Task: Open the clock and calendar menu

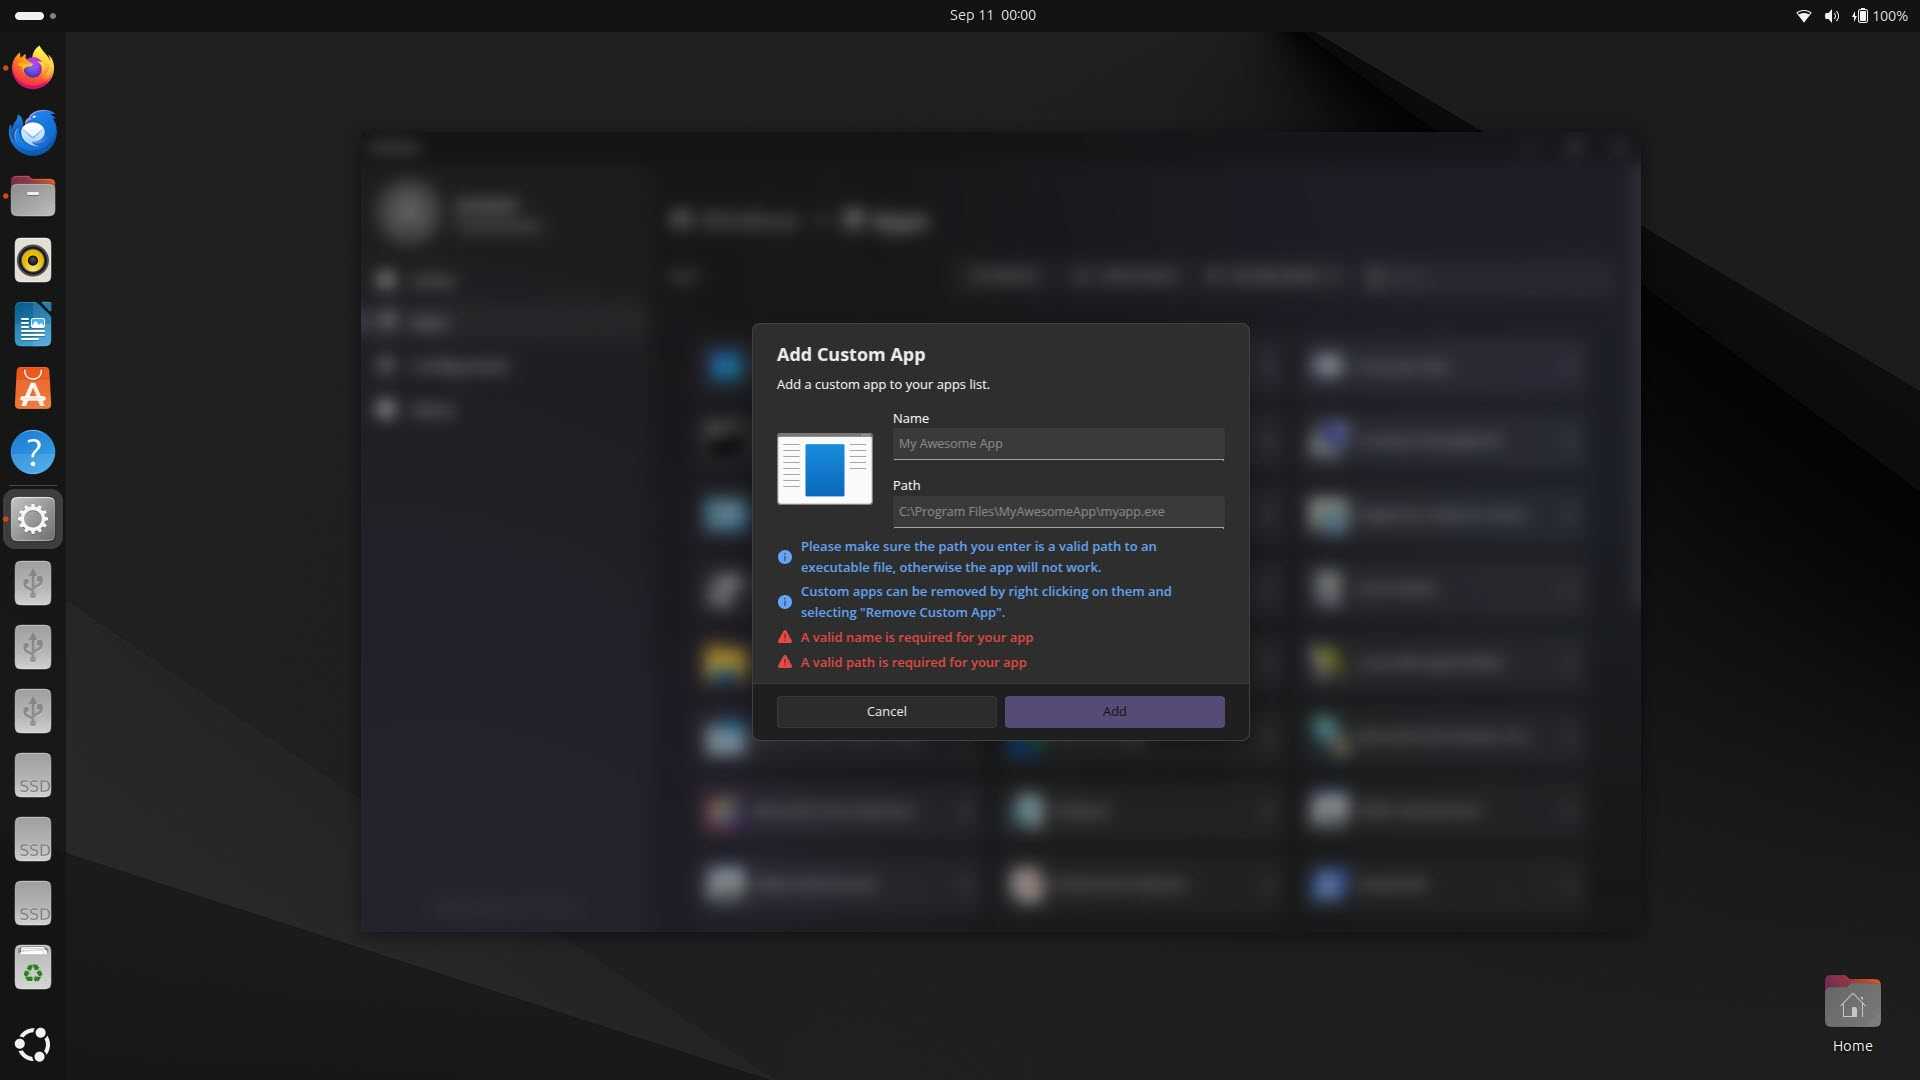Action: pyautogui.click(x=992, y=15)
